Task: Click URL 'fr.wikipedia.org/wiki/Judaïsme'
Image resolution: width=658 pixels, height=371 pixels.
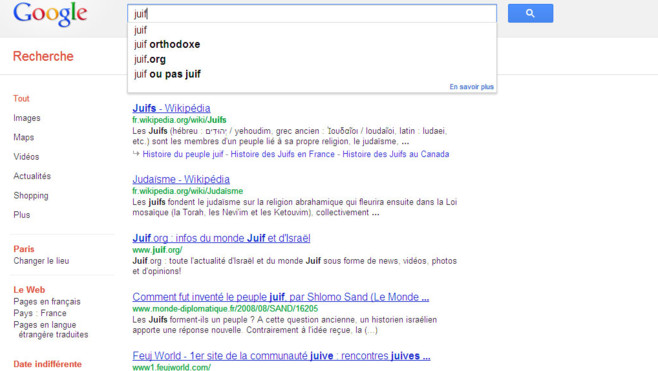Action: click(188, 191)
